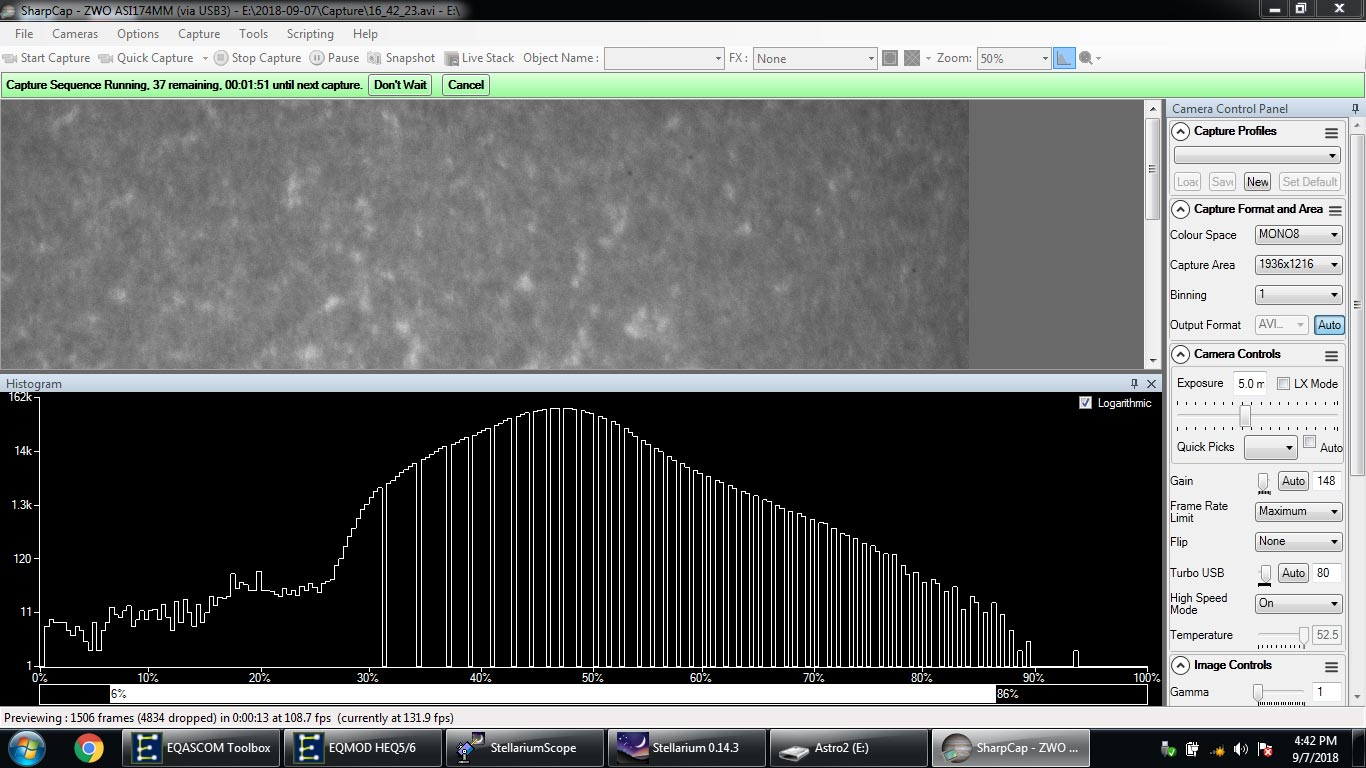Image resolution: width=1366 pixels, height=768 pixels.
Task: Click the New profile button
Action: click(1258, 182)
